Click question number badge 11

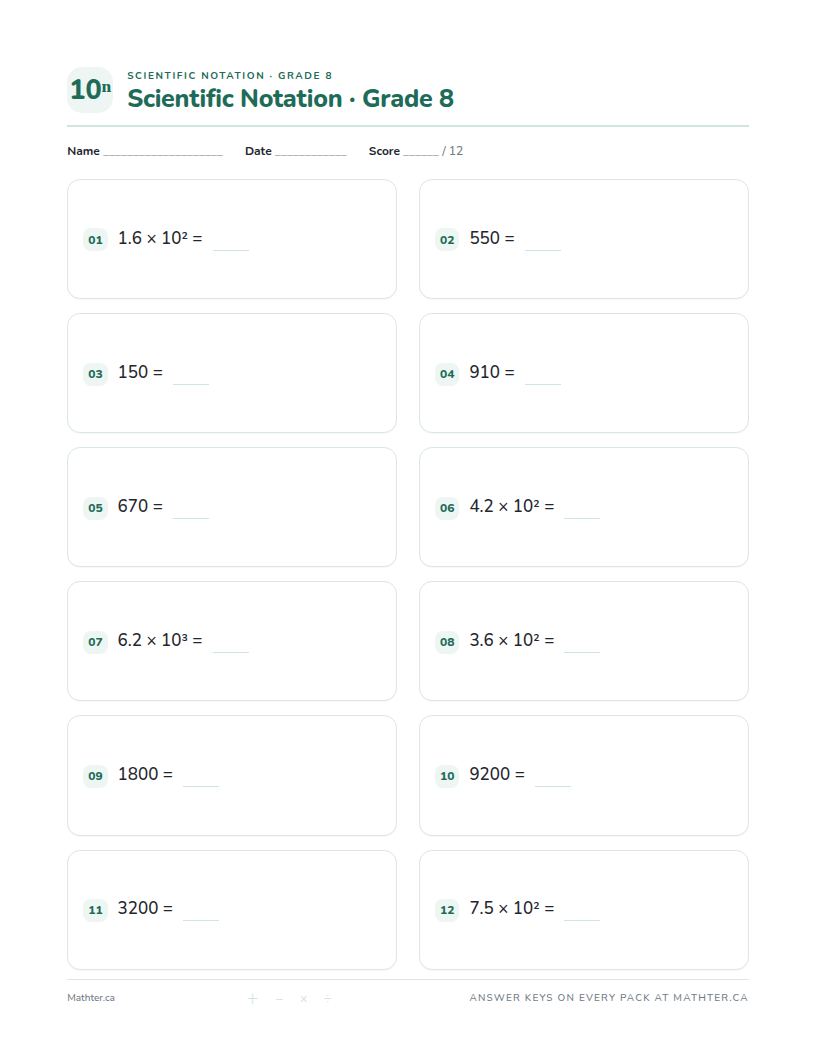[x=96, y=910]
